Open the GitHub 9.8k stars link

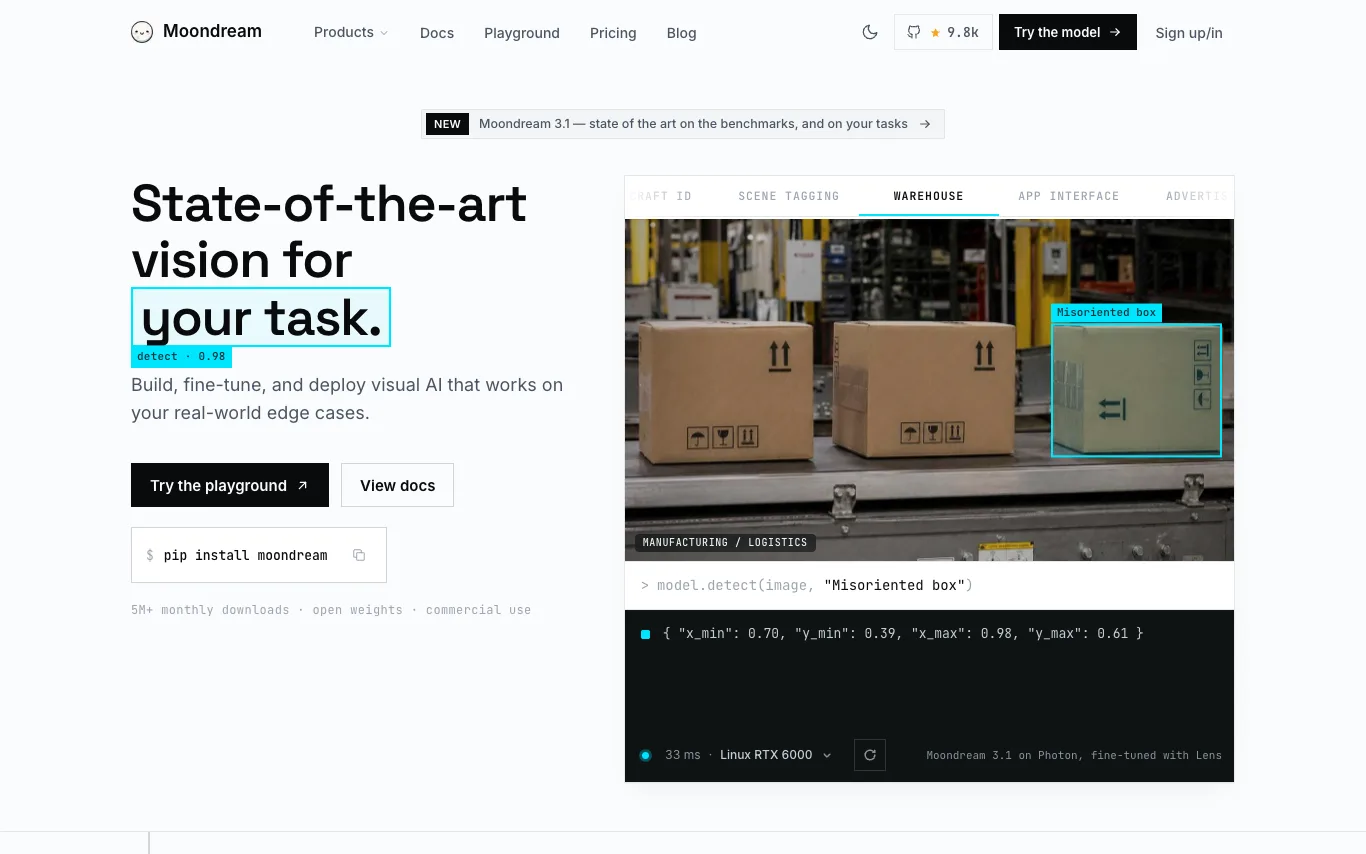[943, 32]
